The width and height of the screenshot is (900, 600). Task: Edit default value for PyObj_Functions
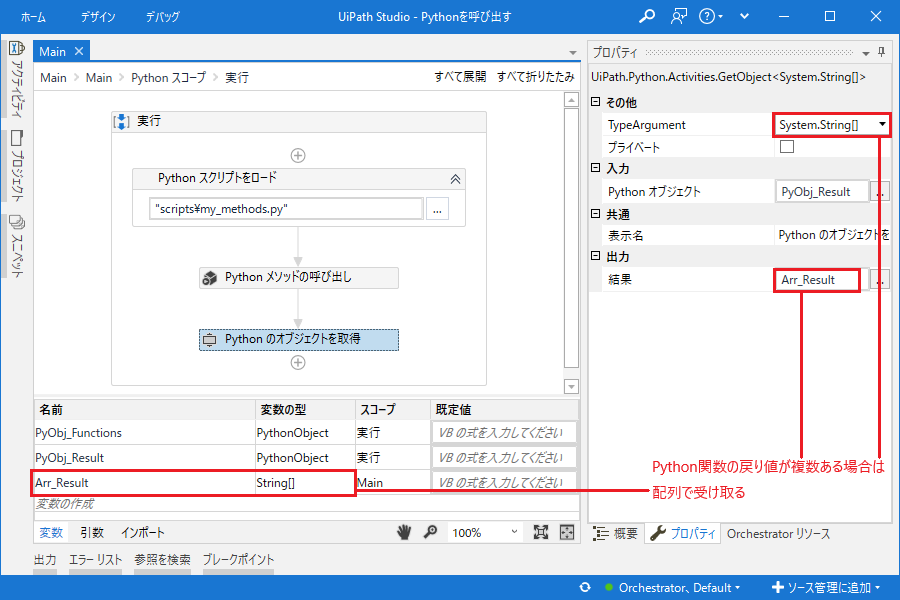[x=503, y=433]
